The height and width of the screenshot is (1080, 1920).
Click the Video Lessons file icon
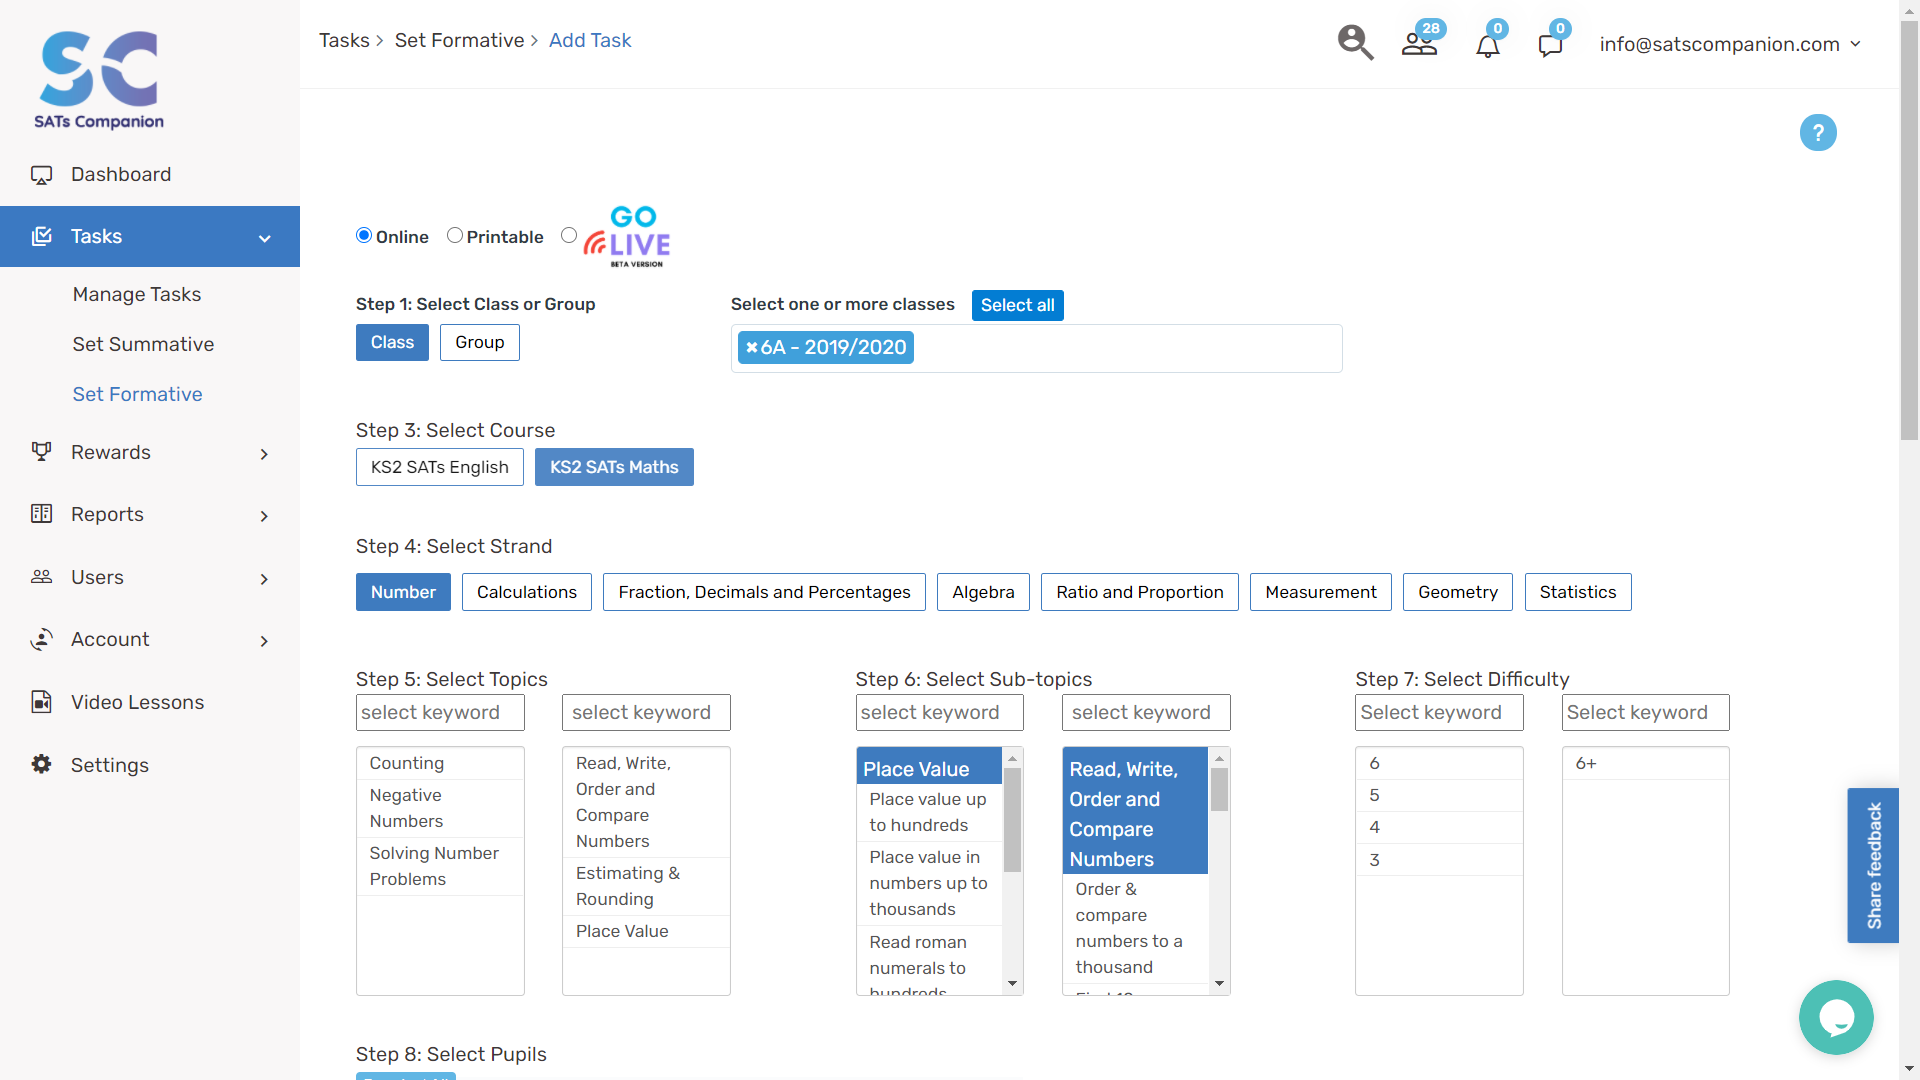point(41,702)
